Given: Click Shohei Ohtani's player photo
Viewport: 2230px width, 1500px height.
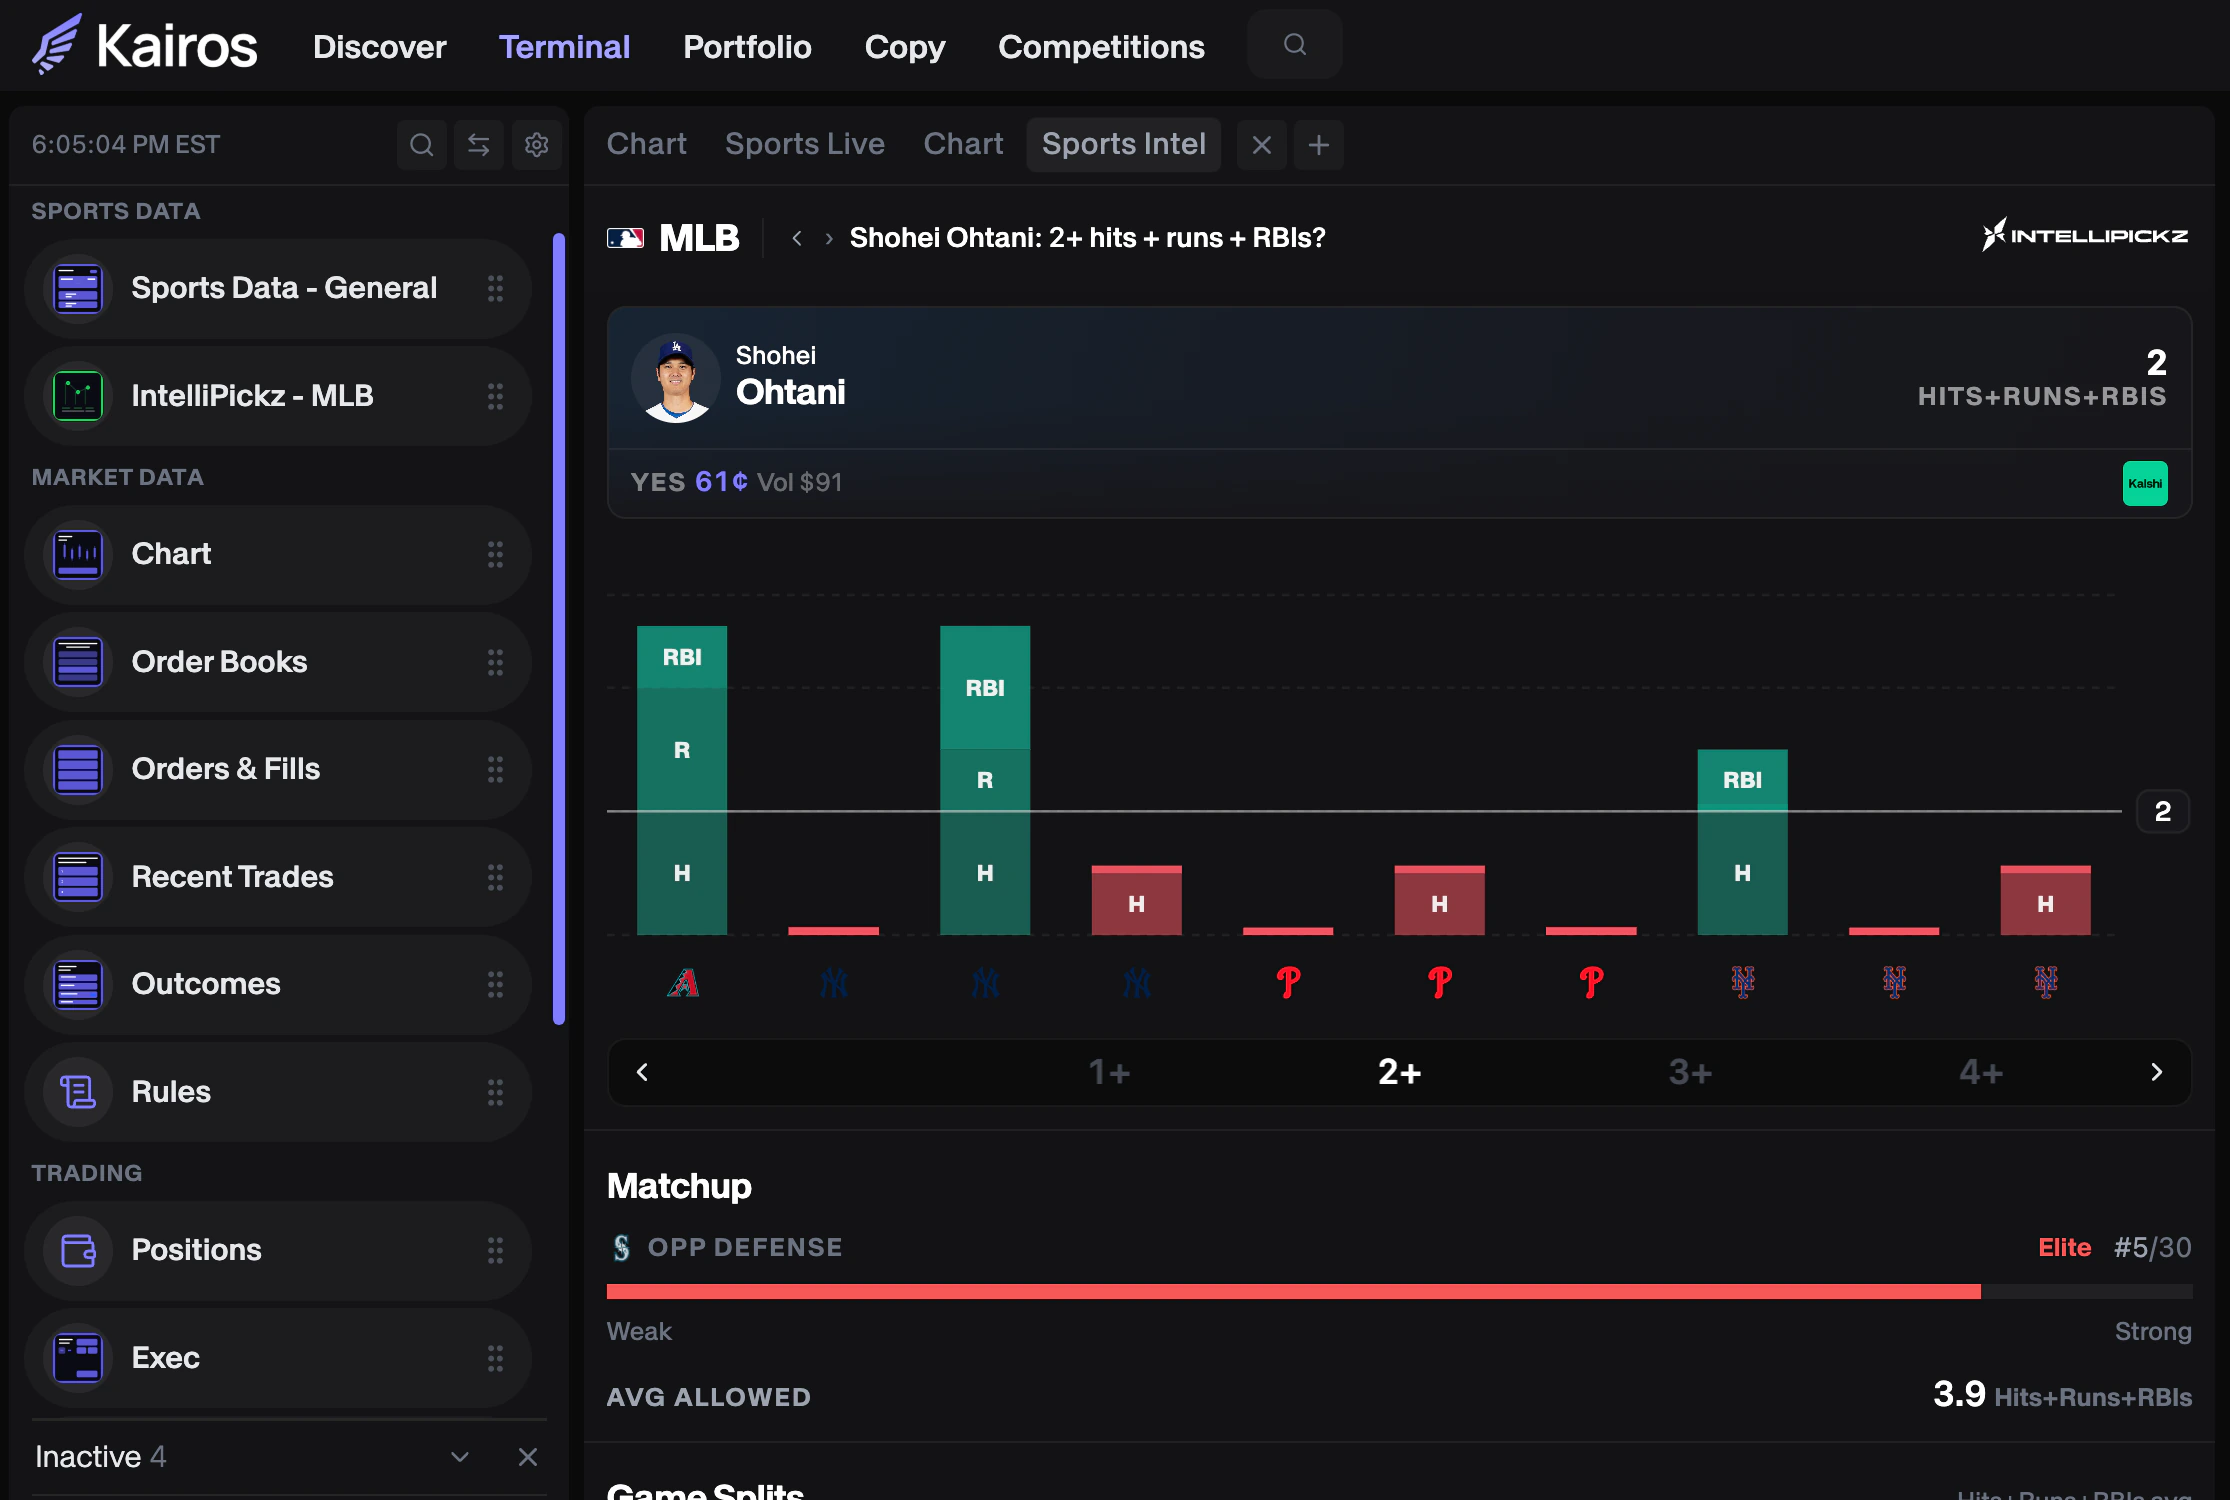Looking at the screenshot, I should pos(676,378).
